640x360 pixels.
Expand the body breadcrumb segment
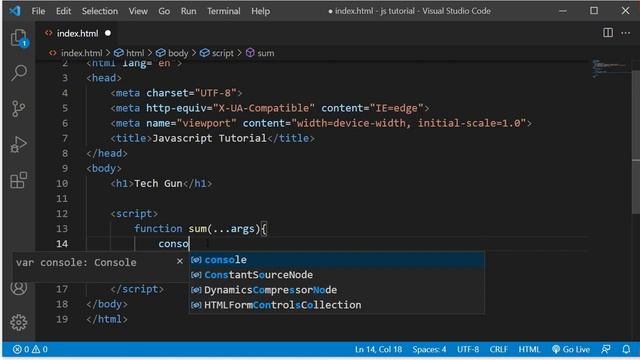point(172,53)
